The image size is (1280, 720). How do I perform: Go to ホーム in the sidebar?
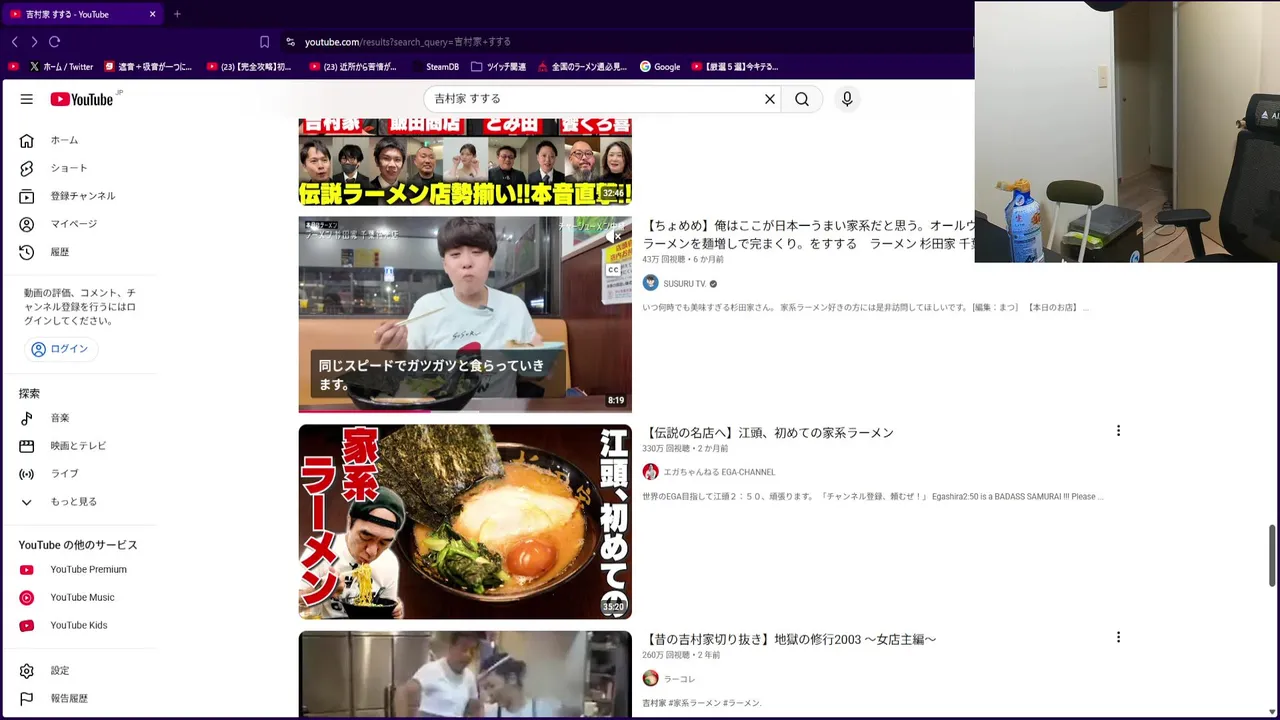pos(78,140)
